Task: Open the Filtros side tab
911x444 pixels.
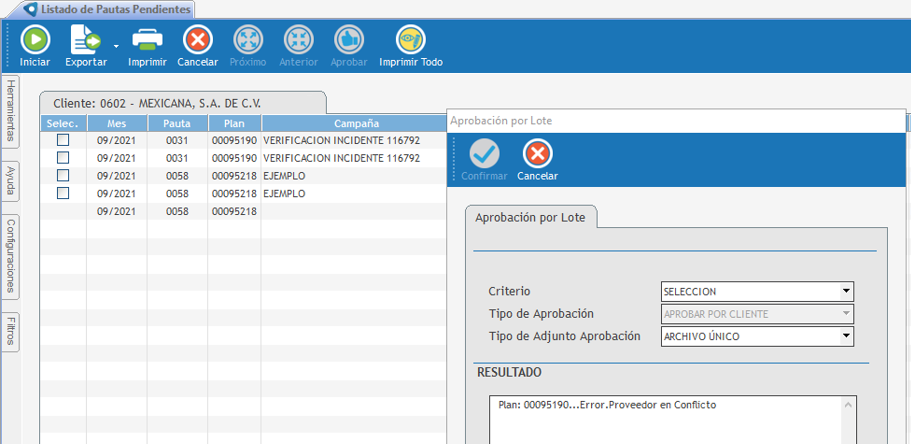Action: pyautogui.click(x=10, y=330)
